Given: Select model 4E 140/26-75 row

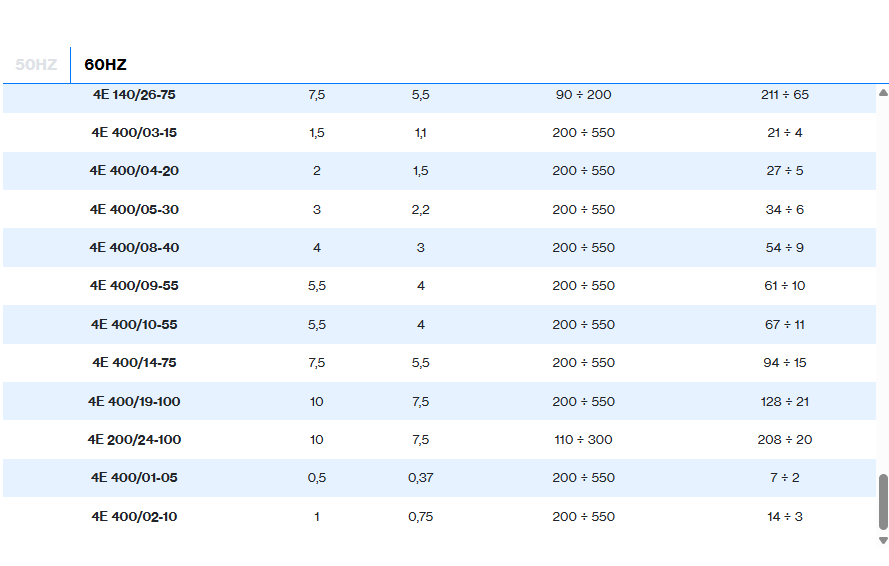Looking at the screenshot, I should 134,94.
